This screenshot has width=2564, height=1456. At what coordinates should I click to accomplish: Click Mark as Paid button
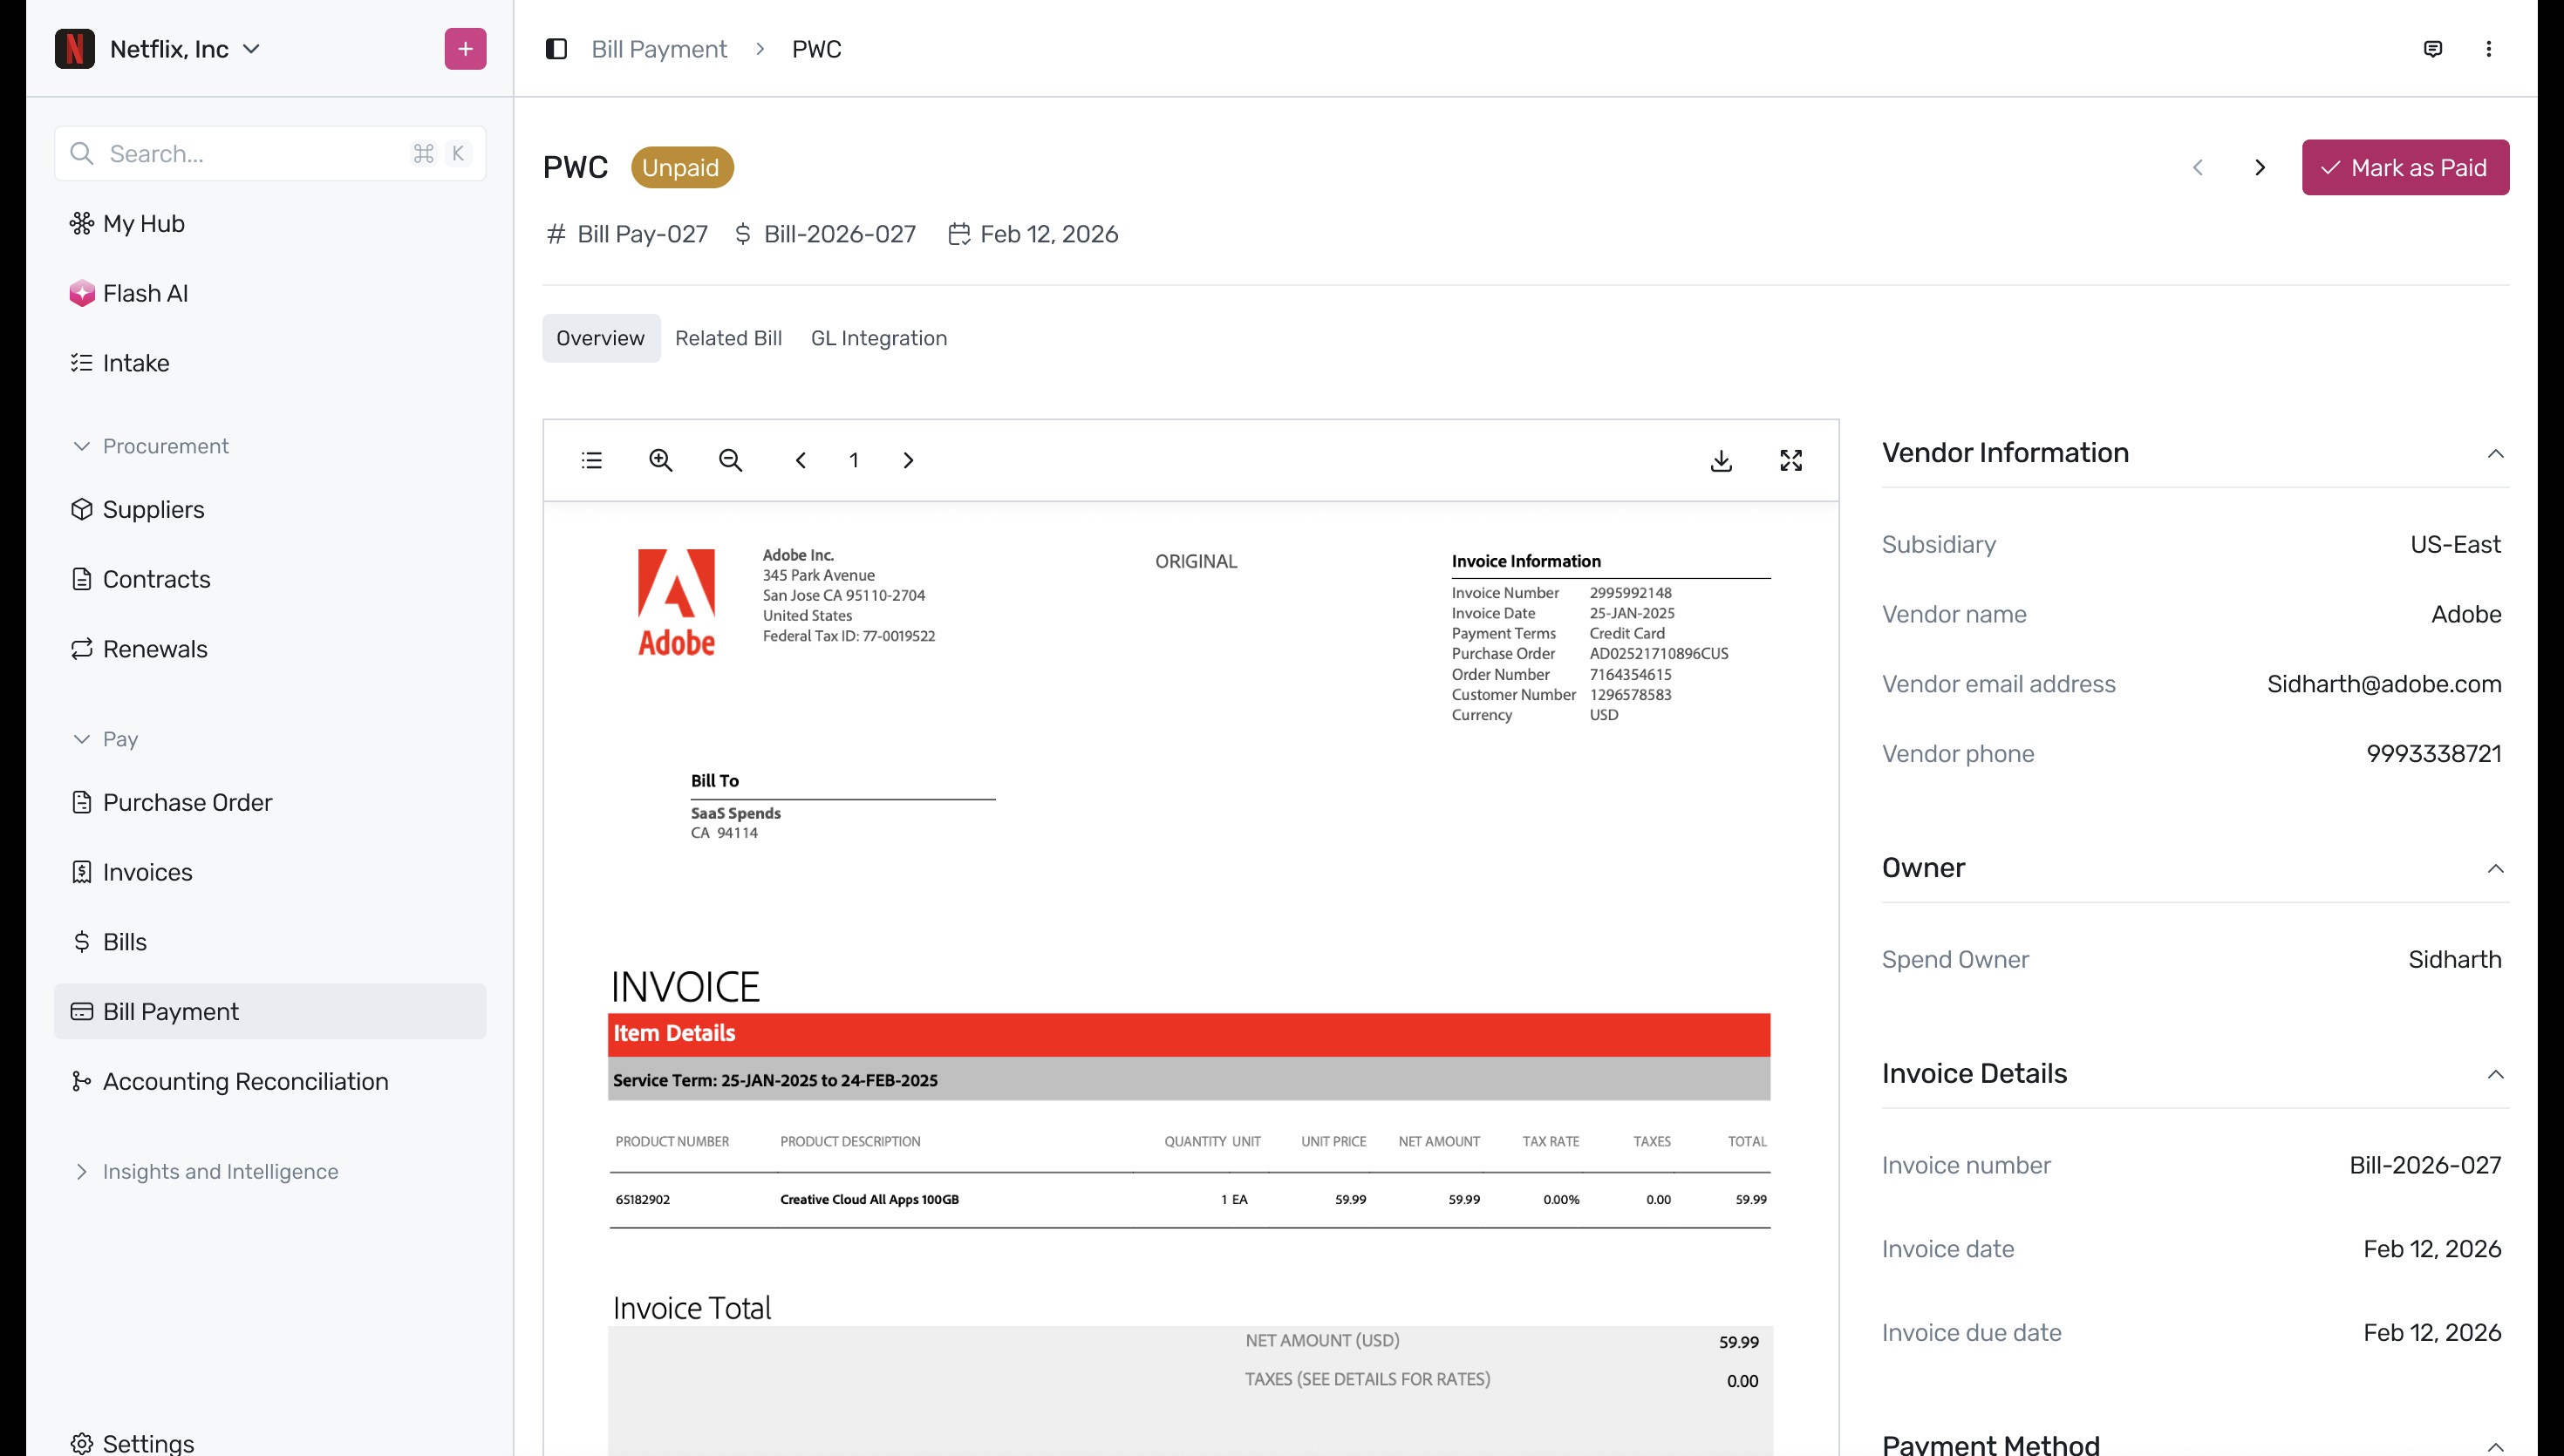(x=2405, y=167)
